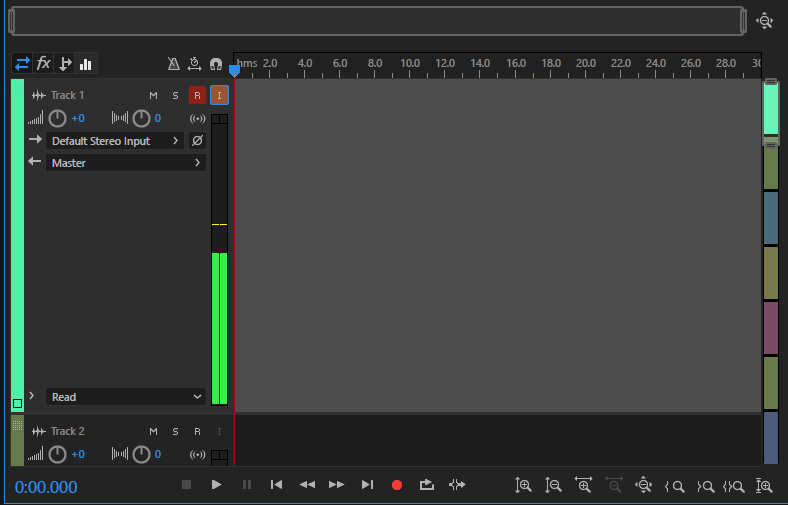Toggle Monitor Input on Track 1
788x505 pixels.
(219, 95)
